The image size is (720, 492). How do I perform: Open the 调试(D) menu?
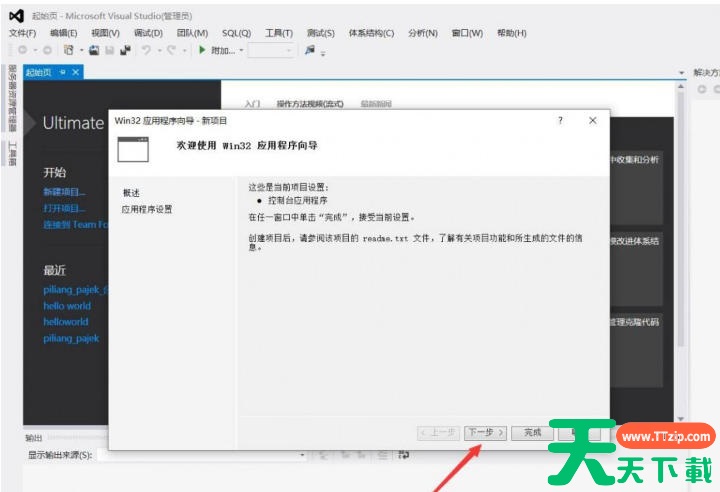148,33
